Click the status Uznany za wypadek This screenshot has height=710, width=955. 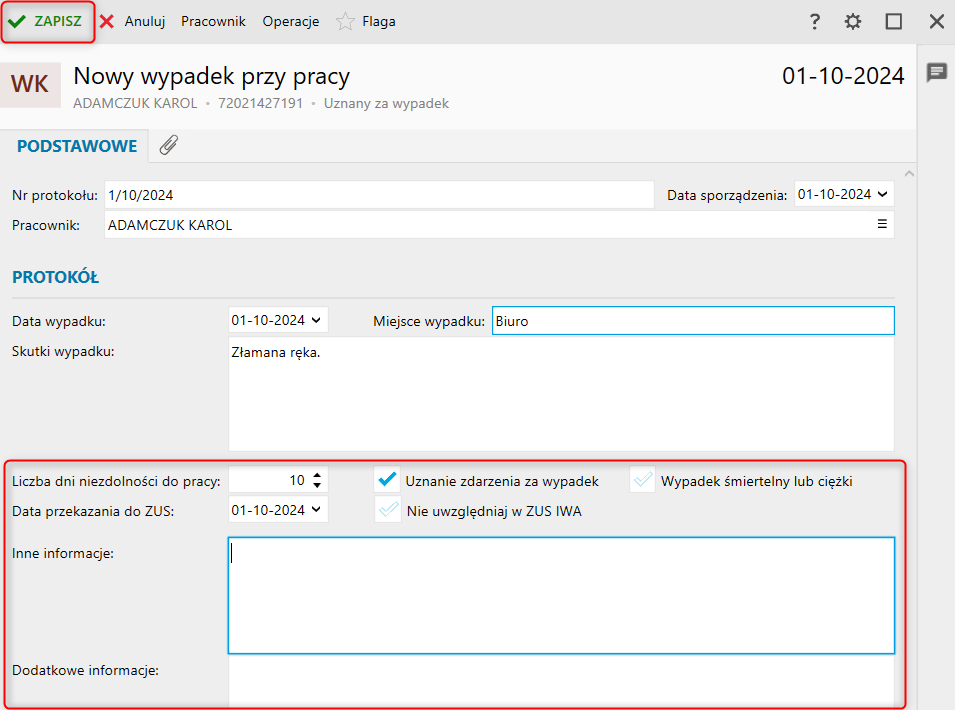click(x=386, y=104)
